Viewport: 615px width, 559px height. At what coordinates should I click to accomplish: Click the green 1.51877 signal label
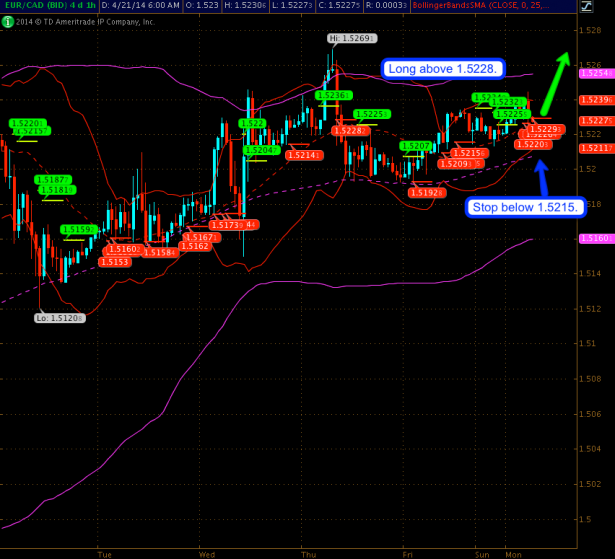[53, 180]
